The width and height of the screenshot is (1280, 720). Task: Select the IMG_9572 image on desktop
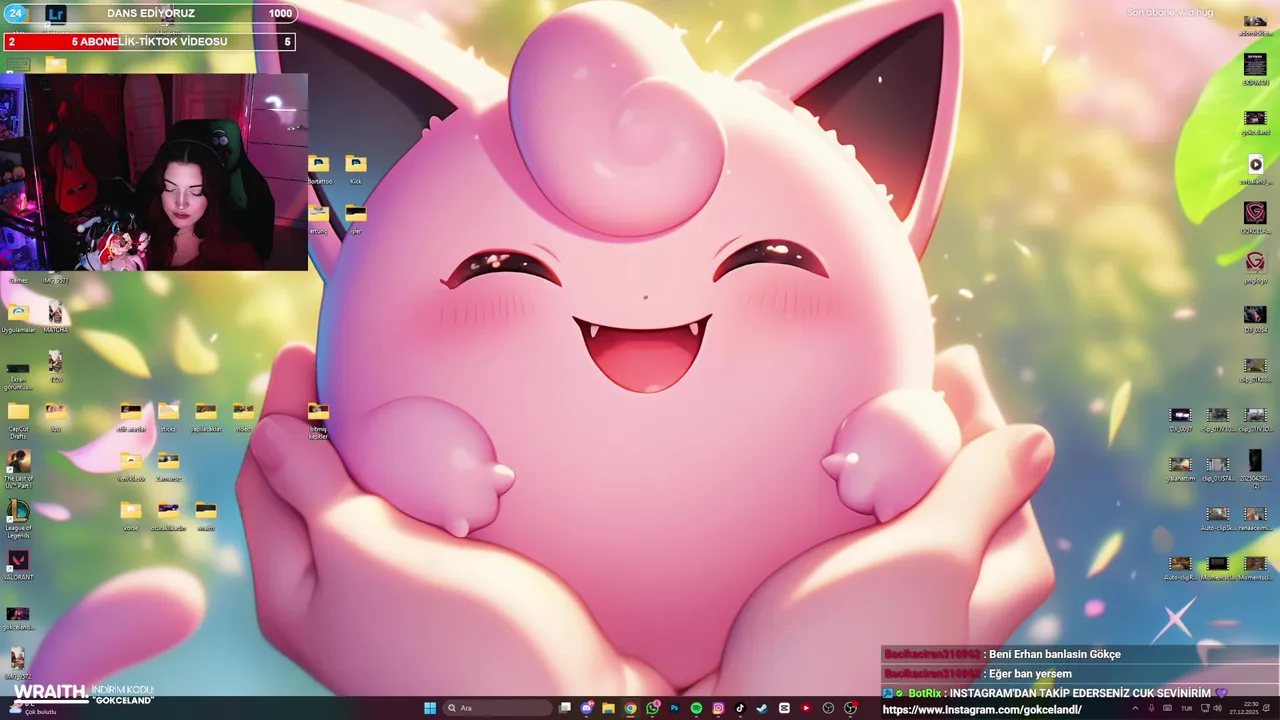[18, 663]
